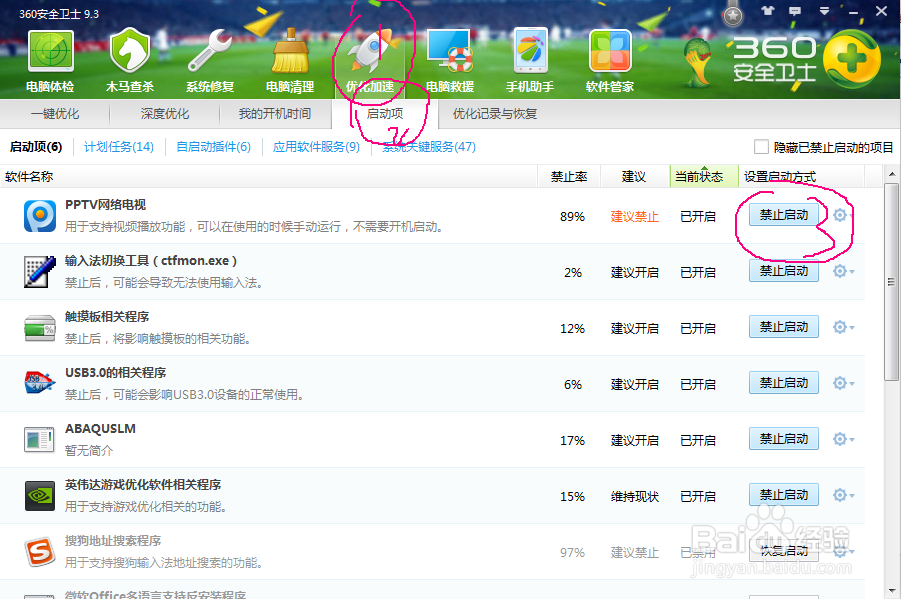Open the skin shirt icon in title bar
Image resolution: width=901 pixels, height=599 pixels.
pyautogui.click(x=767, y=11)
